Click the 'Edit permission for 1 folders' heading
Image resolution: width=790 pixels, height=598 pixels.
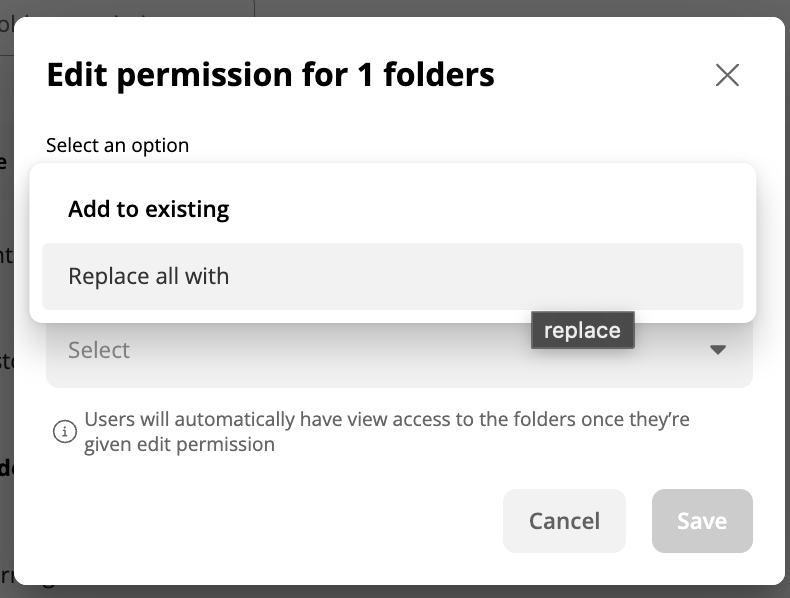point(271,75)
